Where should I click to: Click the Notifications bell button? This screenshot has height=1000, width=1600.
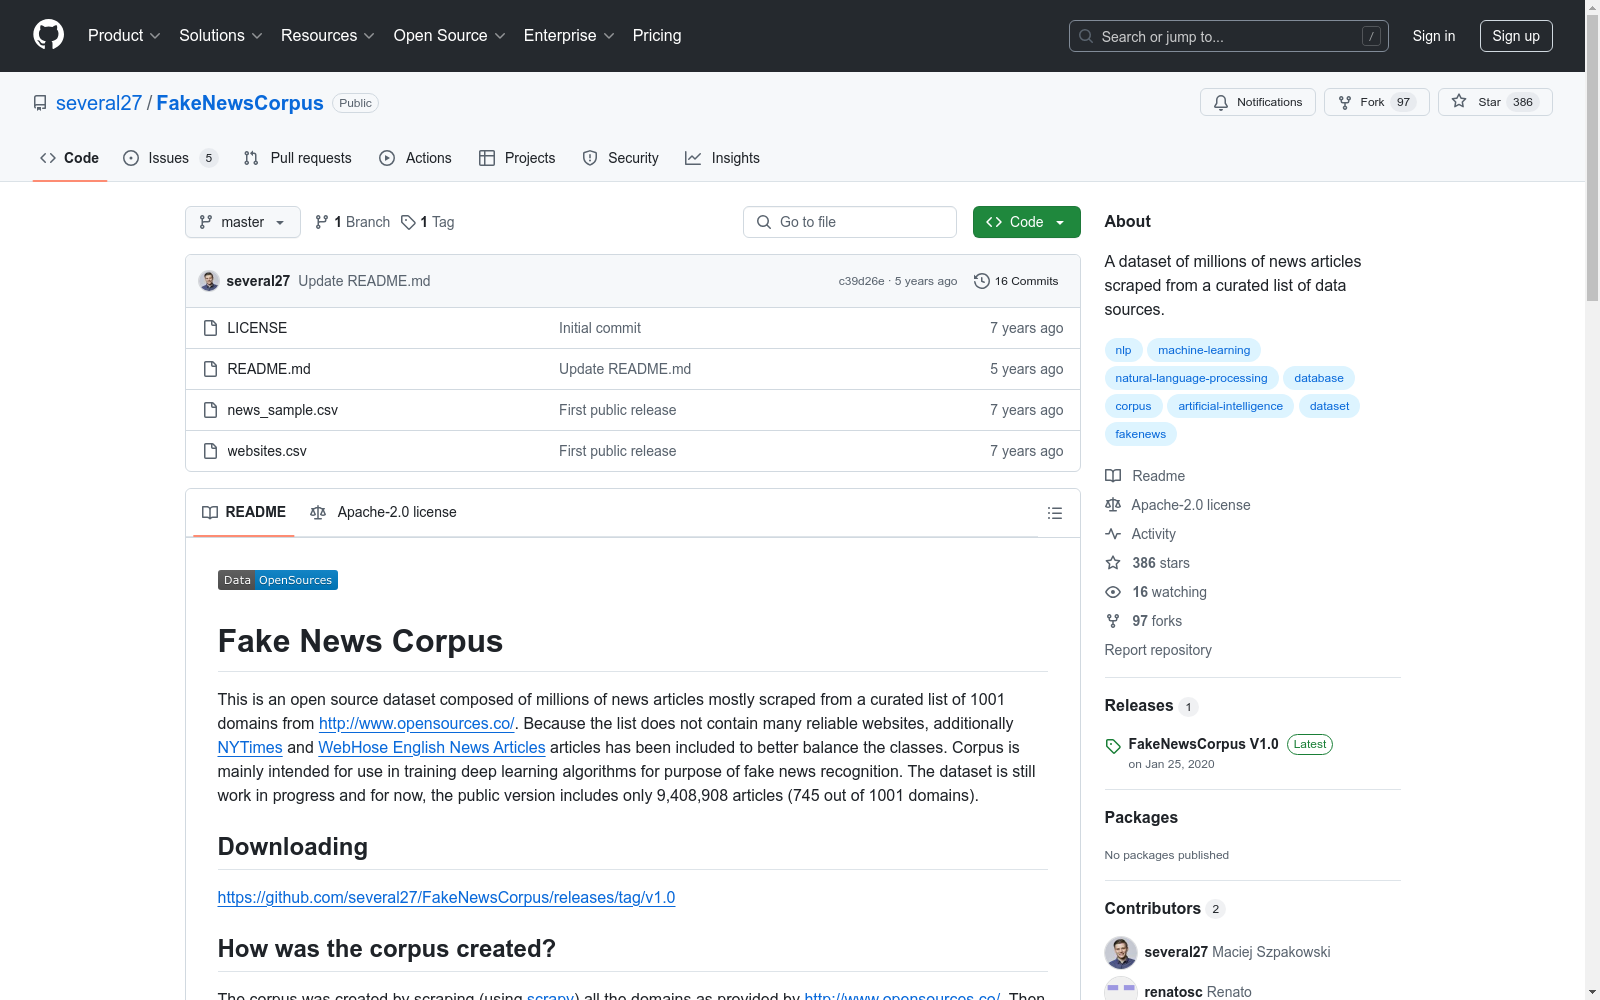pyautogui.click(x=1257, y=102)
